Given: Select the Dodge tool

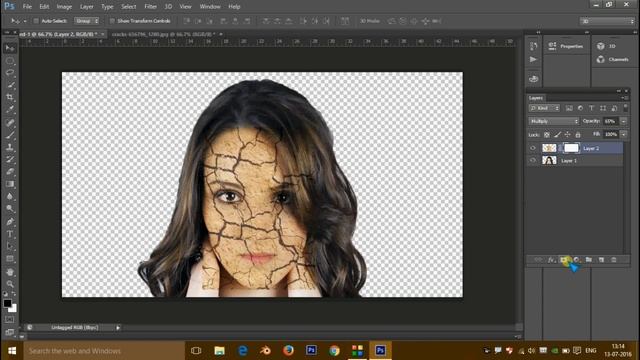Looking at the screenshot, I should tap(10, 209).
